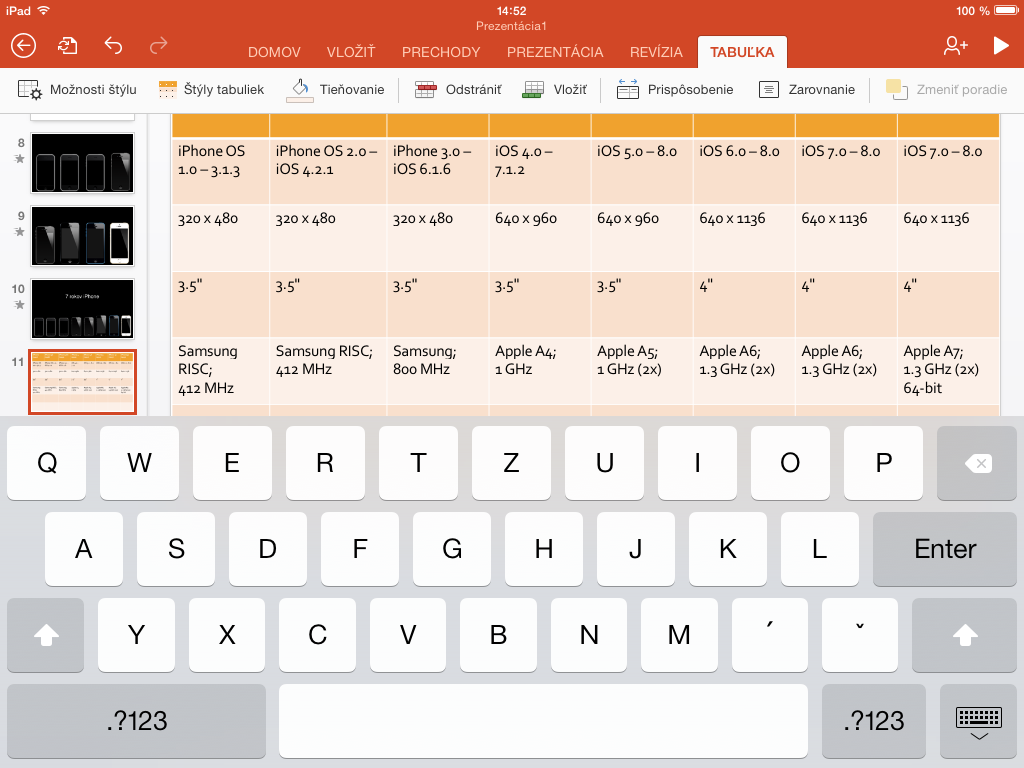Viewport: 1024px width, 768px height.
Task: Tap the L key
Action: (820, 549)
